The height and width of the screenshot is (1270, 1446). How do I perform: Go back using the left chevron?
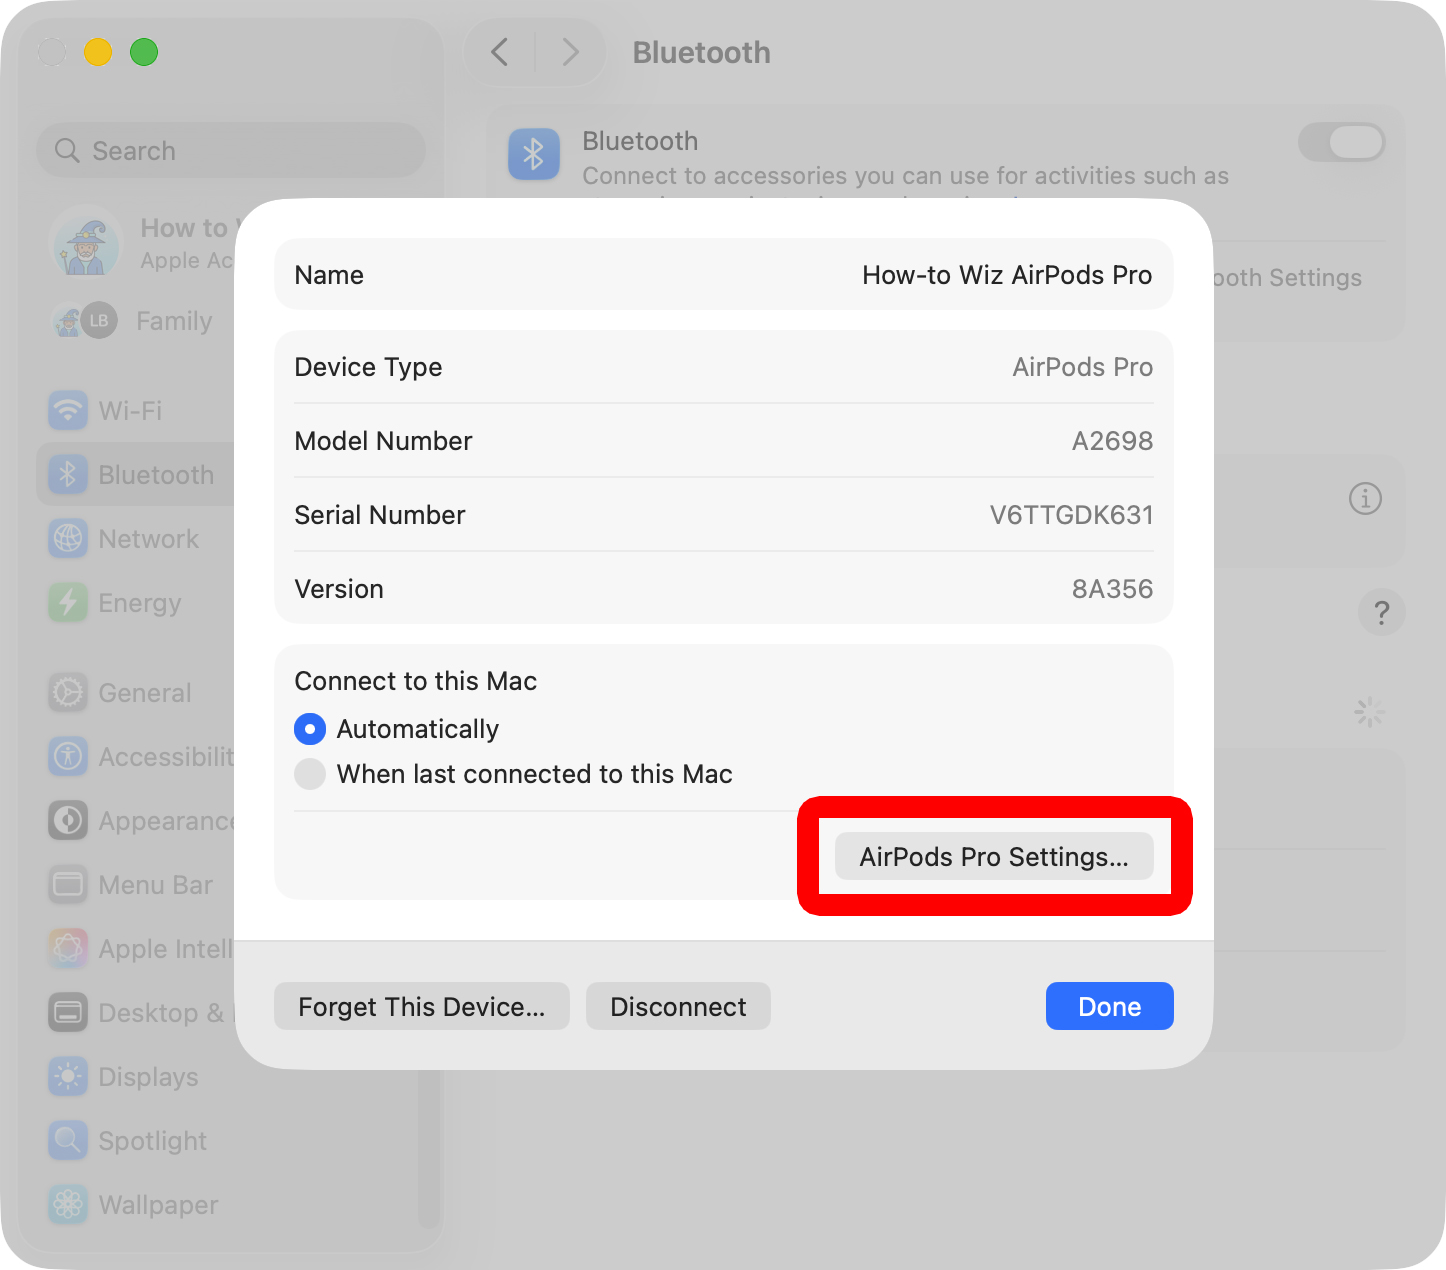(x=500, y=52)
